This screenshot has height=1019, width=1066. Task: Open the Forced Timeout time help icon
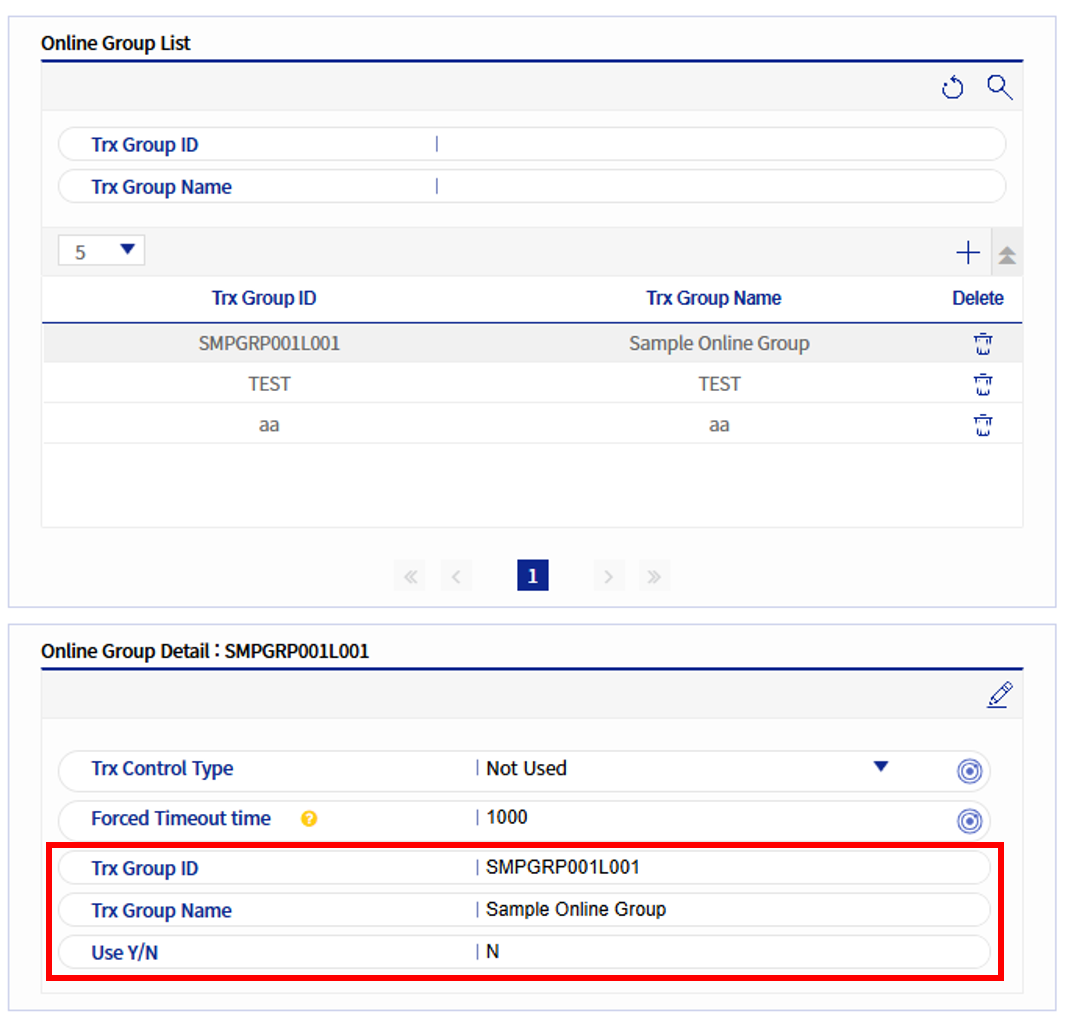tap(309, 819)
